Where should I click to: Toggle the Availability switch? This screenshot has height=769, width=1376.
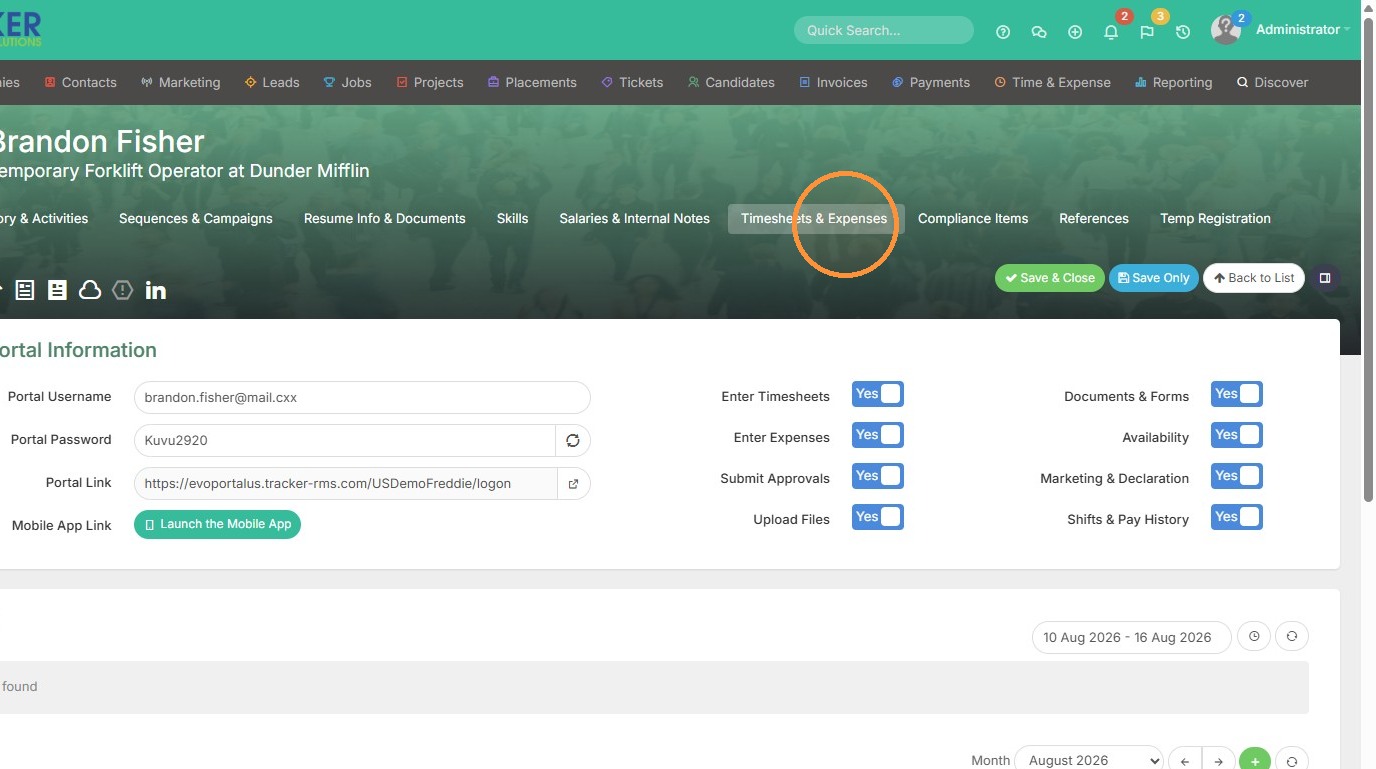(x=1237, y=435)
